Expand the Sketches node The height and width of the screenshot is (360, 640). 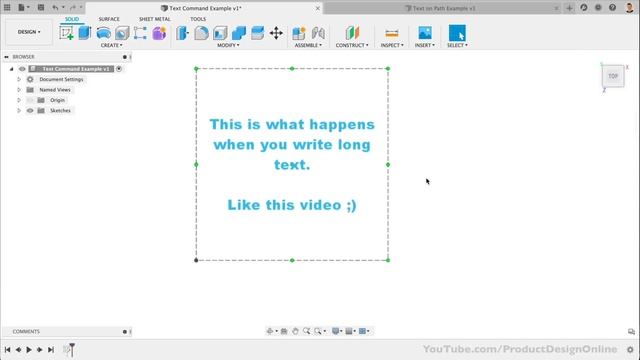point(19,111)
